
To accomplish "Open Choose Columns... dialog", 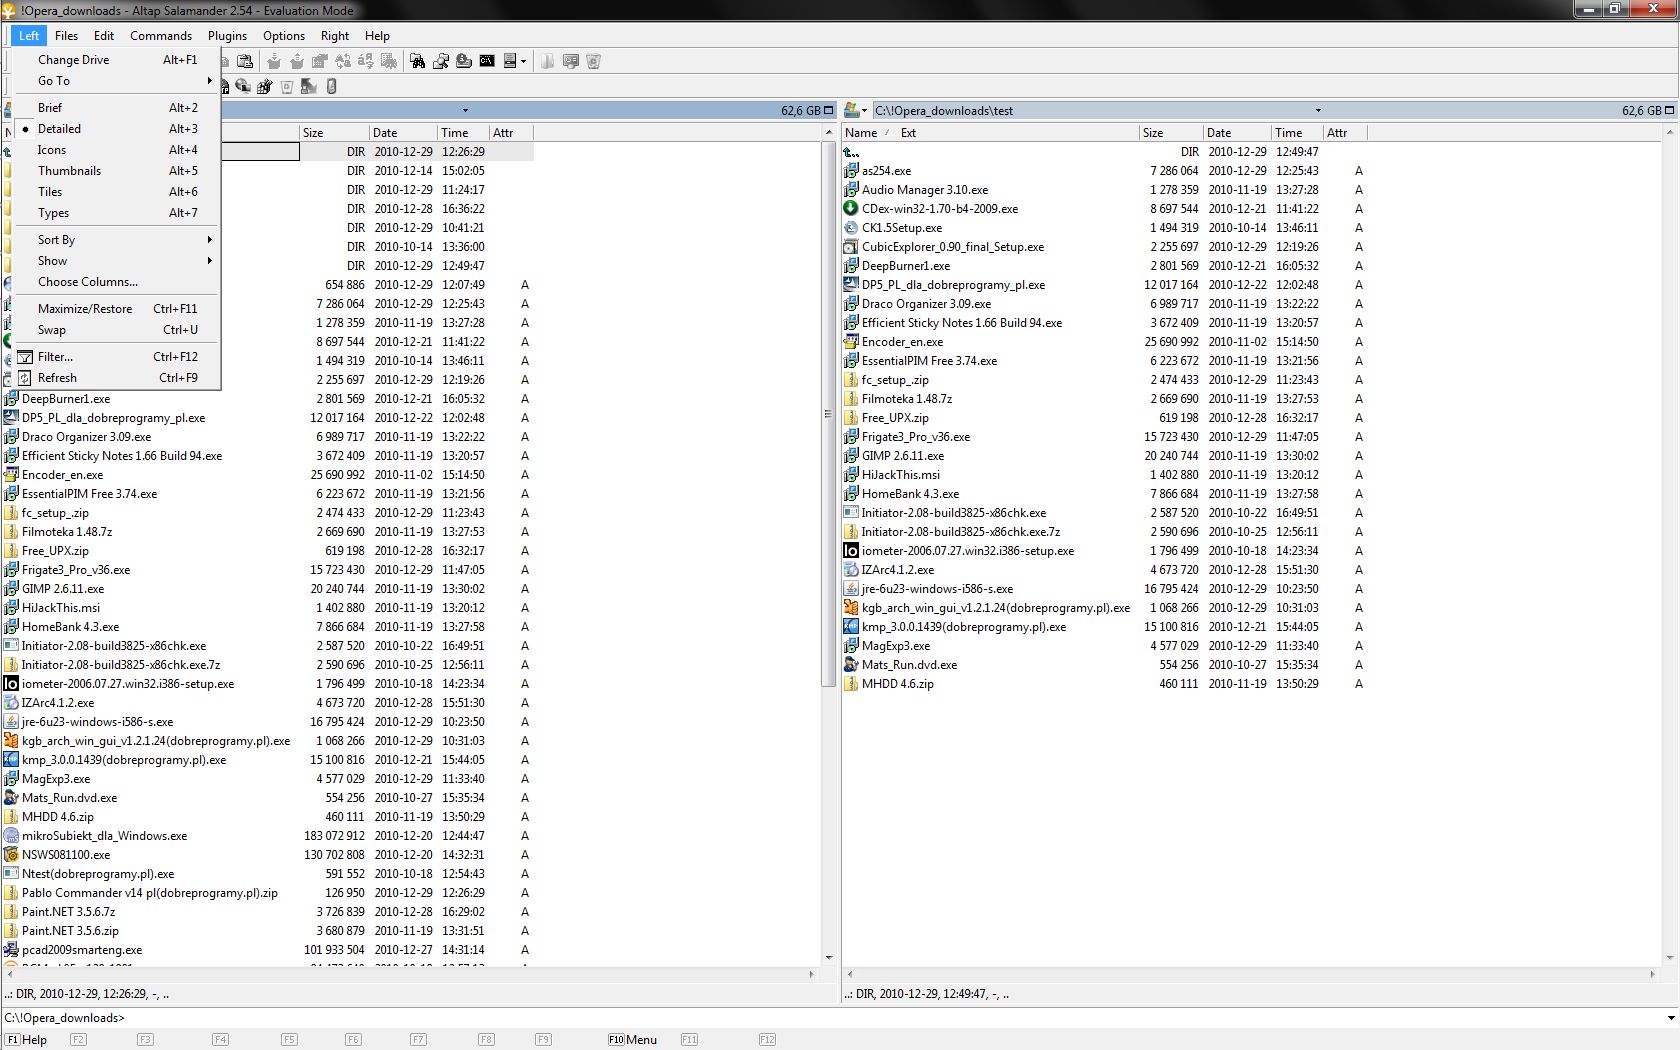I will click(x=118, y=282).
